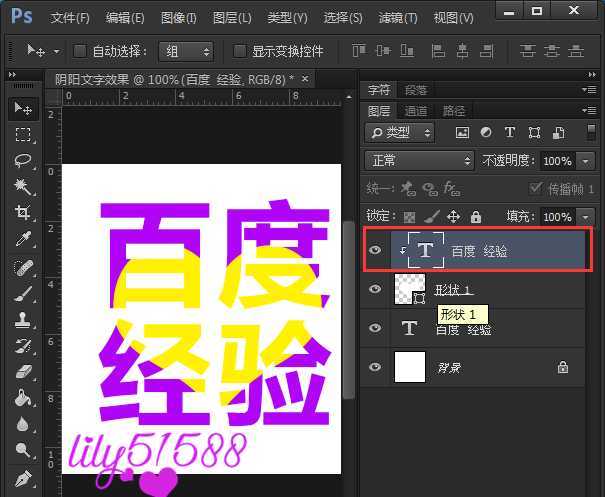Viewport: 605px width, 497px height.
Task: Click the lock position icon in Layers panel
Action: pos(453,216)
